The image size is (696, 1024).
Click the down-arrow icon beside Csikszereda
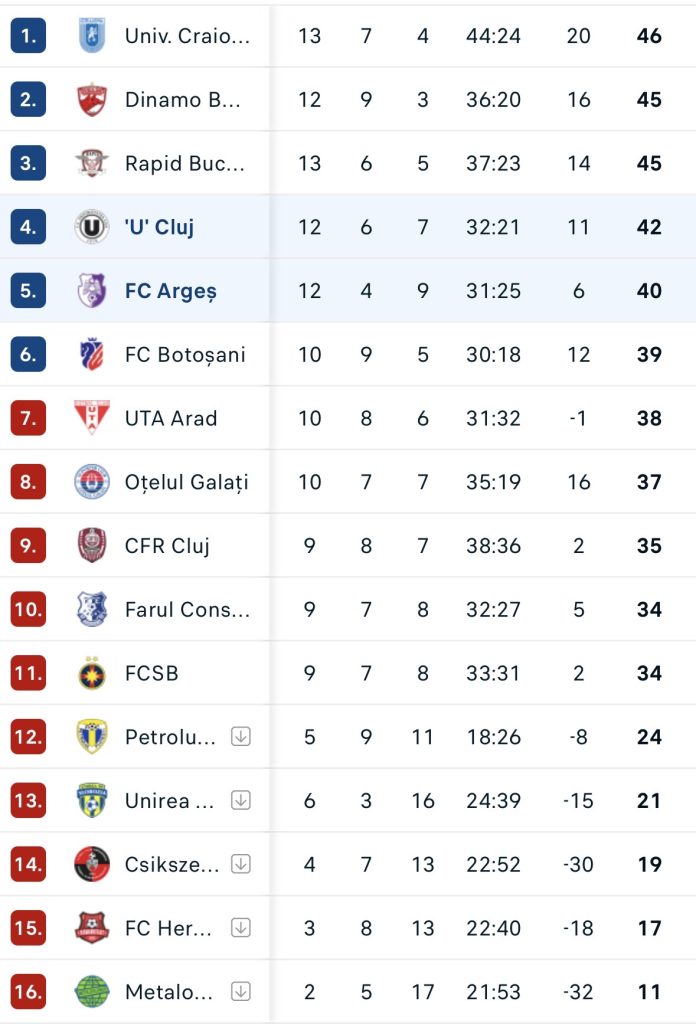point(241,864)
